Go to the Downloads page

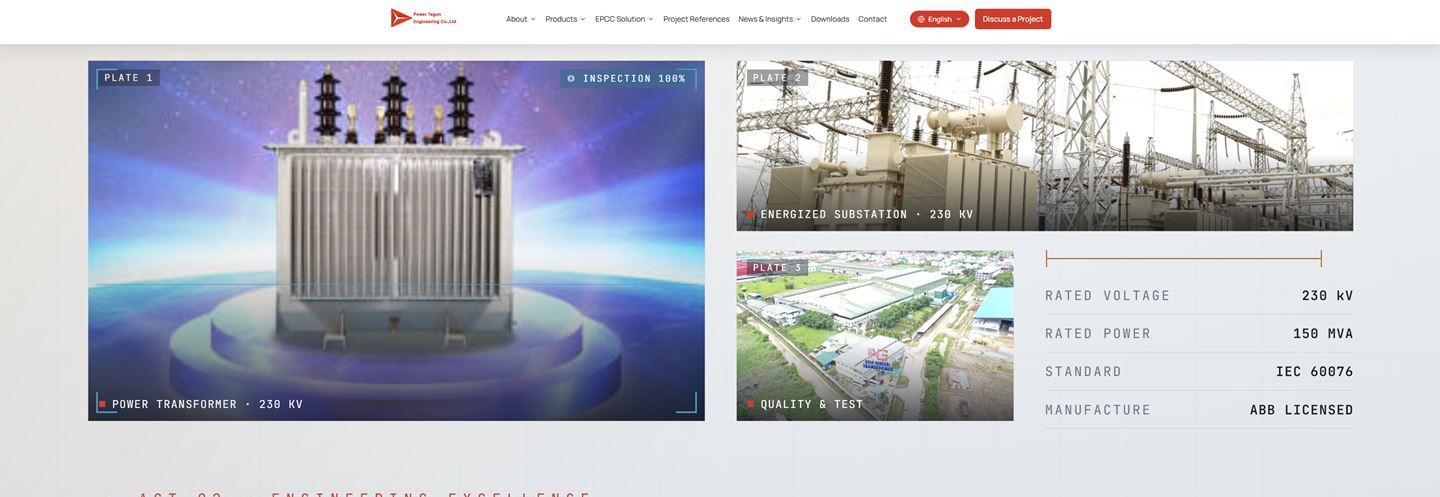pyautogui.click(x=830, y=19)
